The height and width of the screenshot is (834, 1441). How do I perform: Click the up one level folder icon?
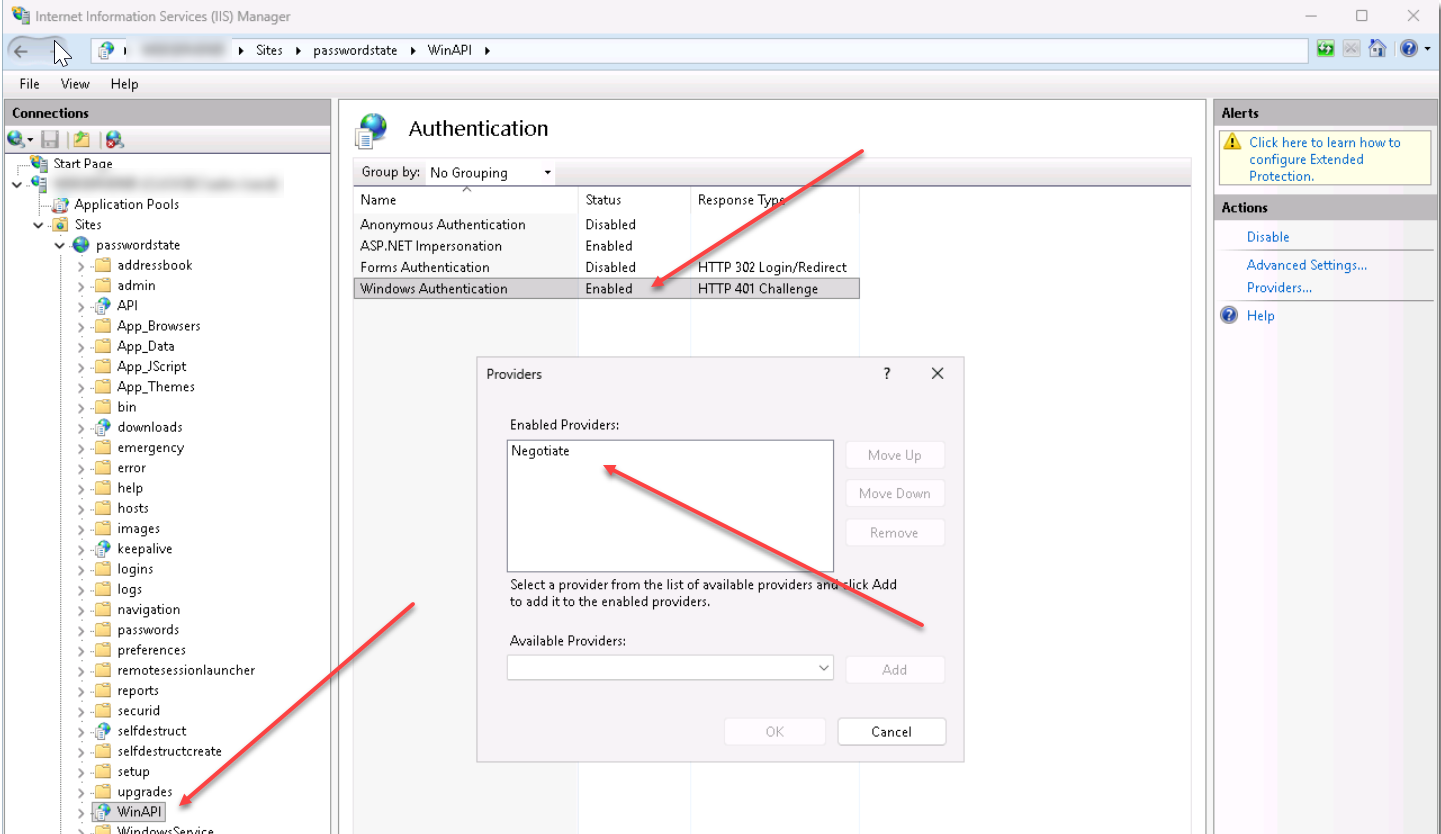(82, 140)
